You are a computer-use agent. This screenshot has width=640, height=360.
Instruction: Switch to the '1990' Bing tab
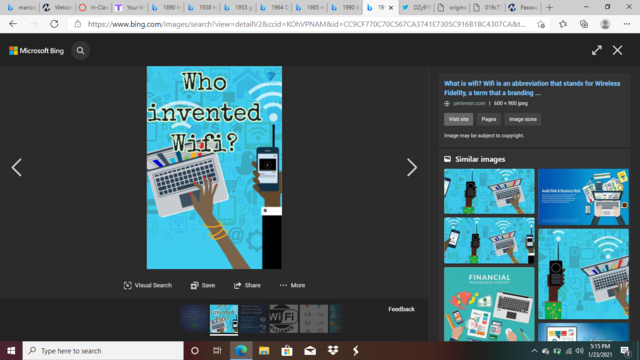click(x=345, y=7)
